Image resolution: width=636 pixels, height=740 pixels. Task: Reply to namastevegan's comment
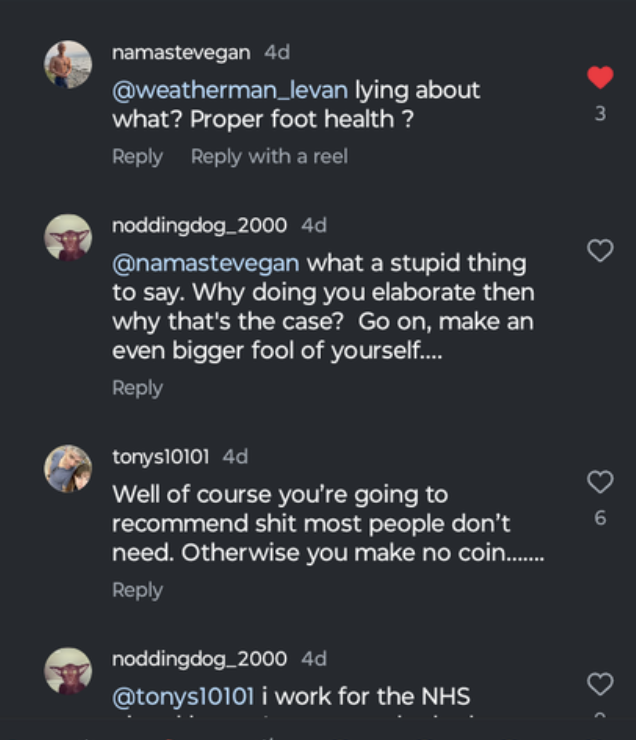pos(137,157)
